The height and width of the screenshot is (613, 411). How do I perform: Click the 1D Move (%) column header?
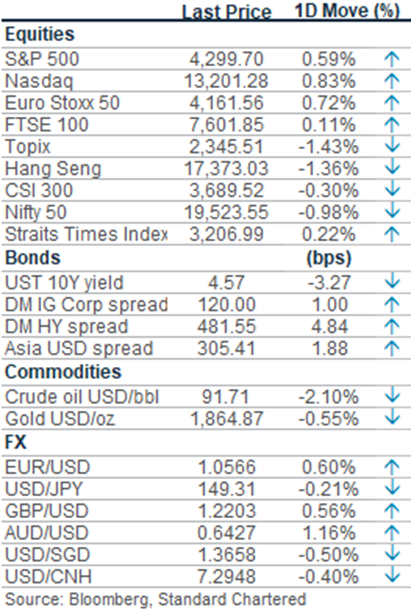tap(347, 11)
